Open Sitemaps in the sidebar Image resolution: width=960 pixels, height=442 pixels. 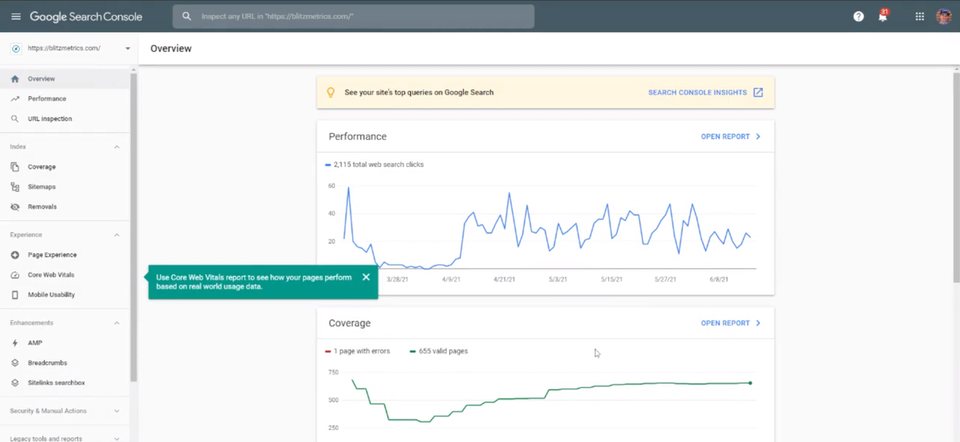coord(64,187)
